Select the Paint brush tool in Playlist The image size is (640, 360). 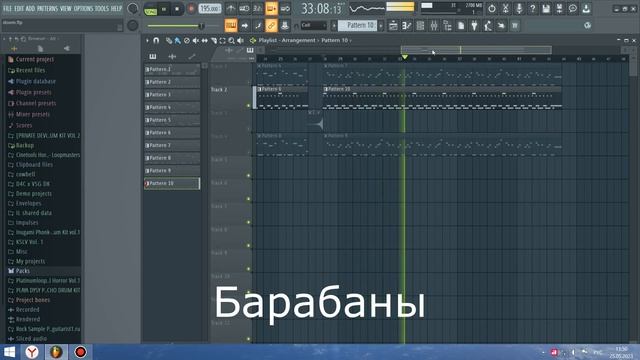178,40
